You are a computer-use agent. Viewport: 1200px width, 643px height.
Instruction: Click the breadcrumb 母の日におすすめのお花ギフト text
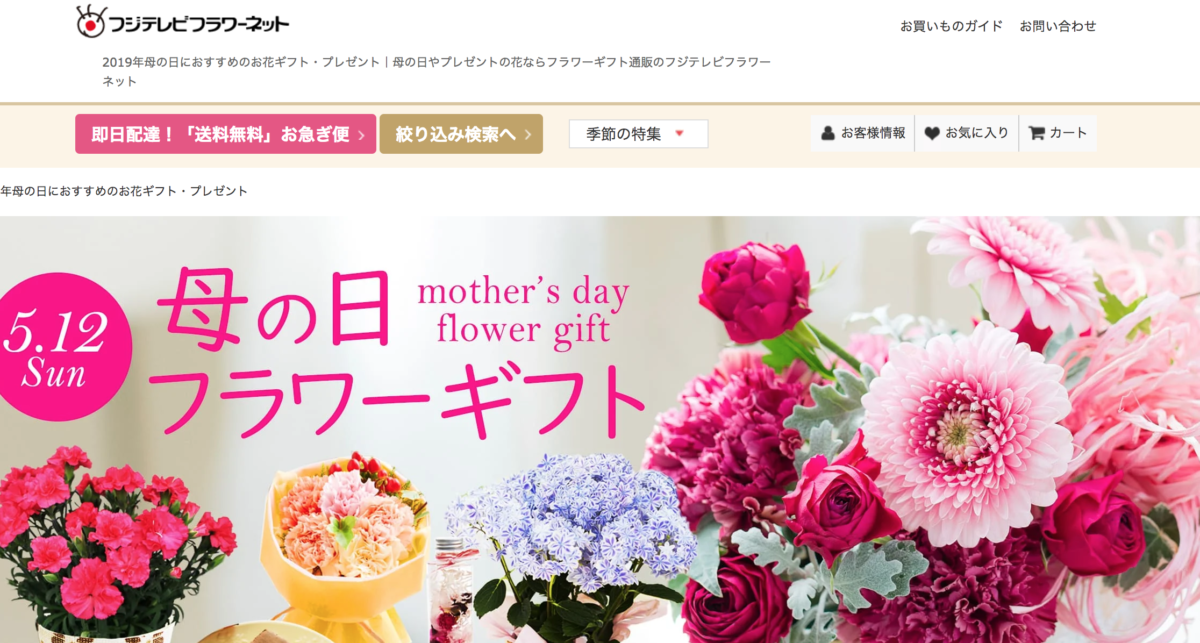[124, 191]
